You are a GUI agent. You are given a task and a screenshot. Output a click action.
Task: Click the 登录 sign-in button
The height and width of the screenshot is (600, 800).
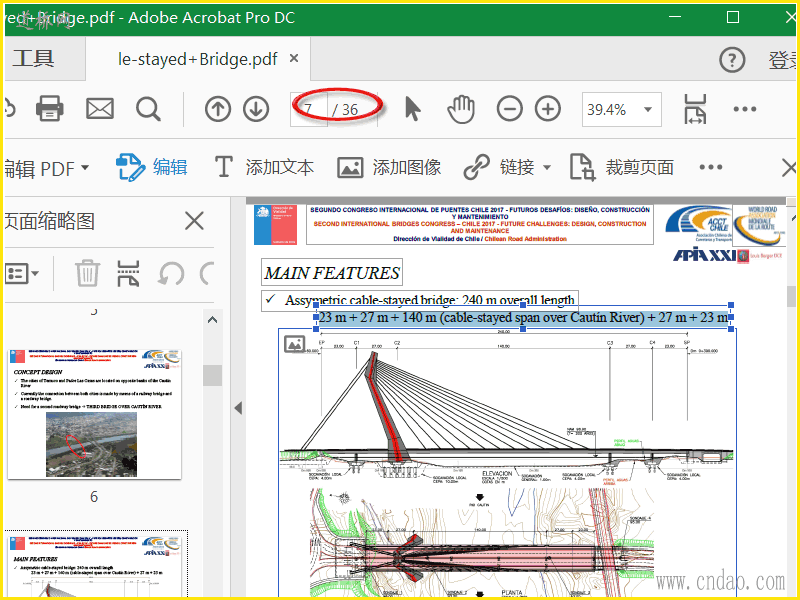coord(784,60)
